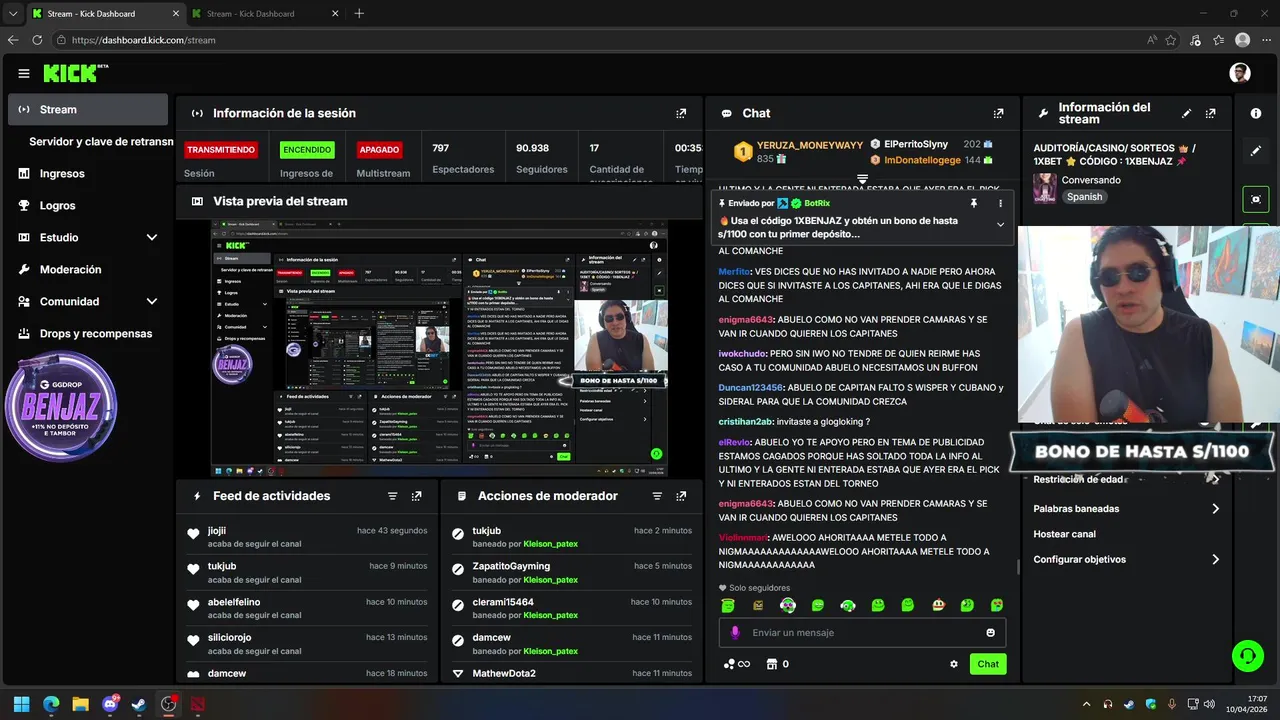The width and height of the screenshot is (1280, 720).
Task: Open the browser tab list dropdown
Action: click(12, 14)
